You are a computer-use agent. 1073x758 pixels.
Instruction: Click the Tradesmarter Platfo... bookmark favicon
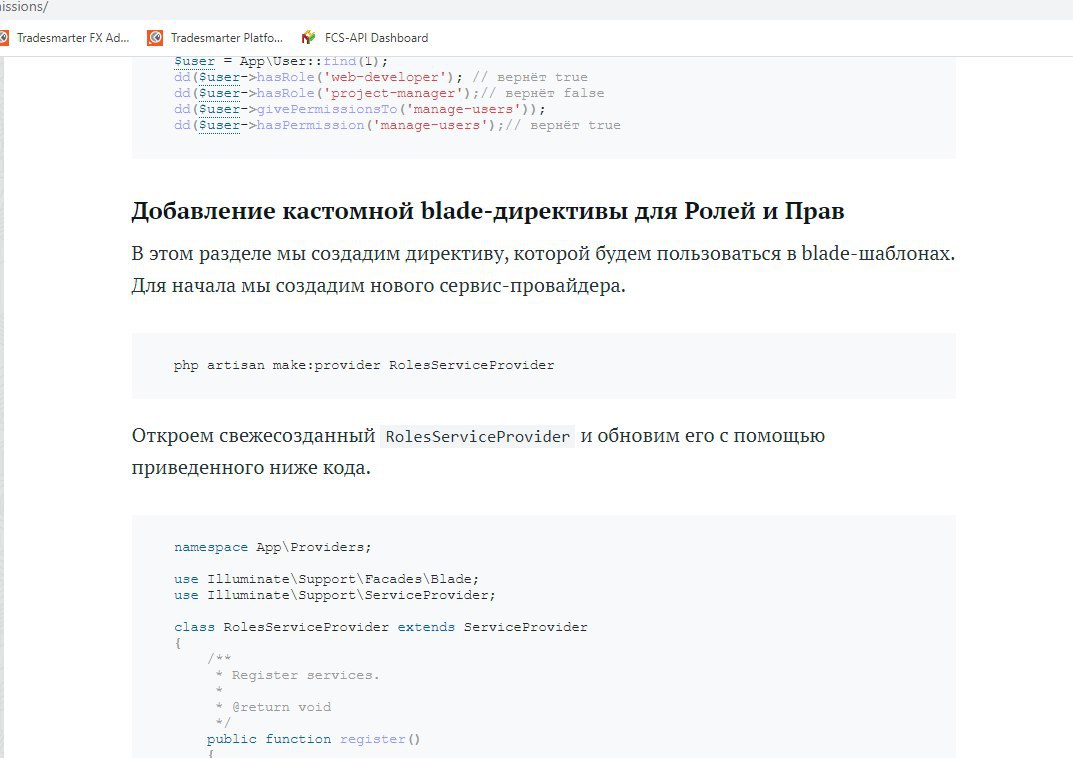[155, 38]
